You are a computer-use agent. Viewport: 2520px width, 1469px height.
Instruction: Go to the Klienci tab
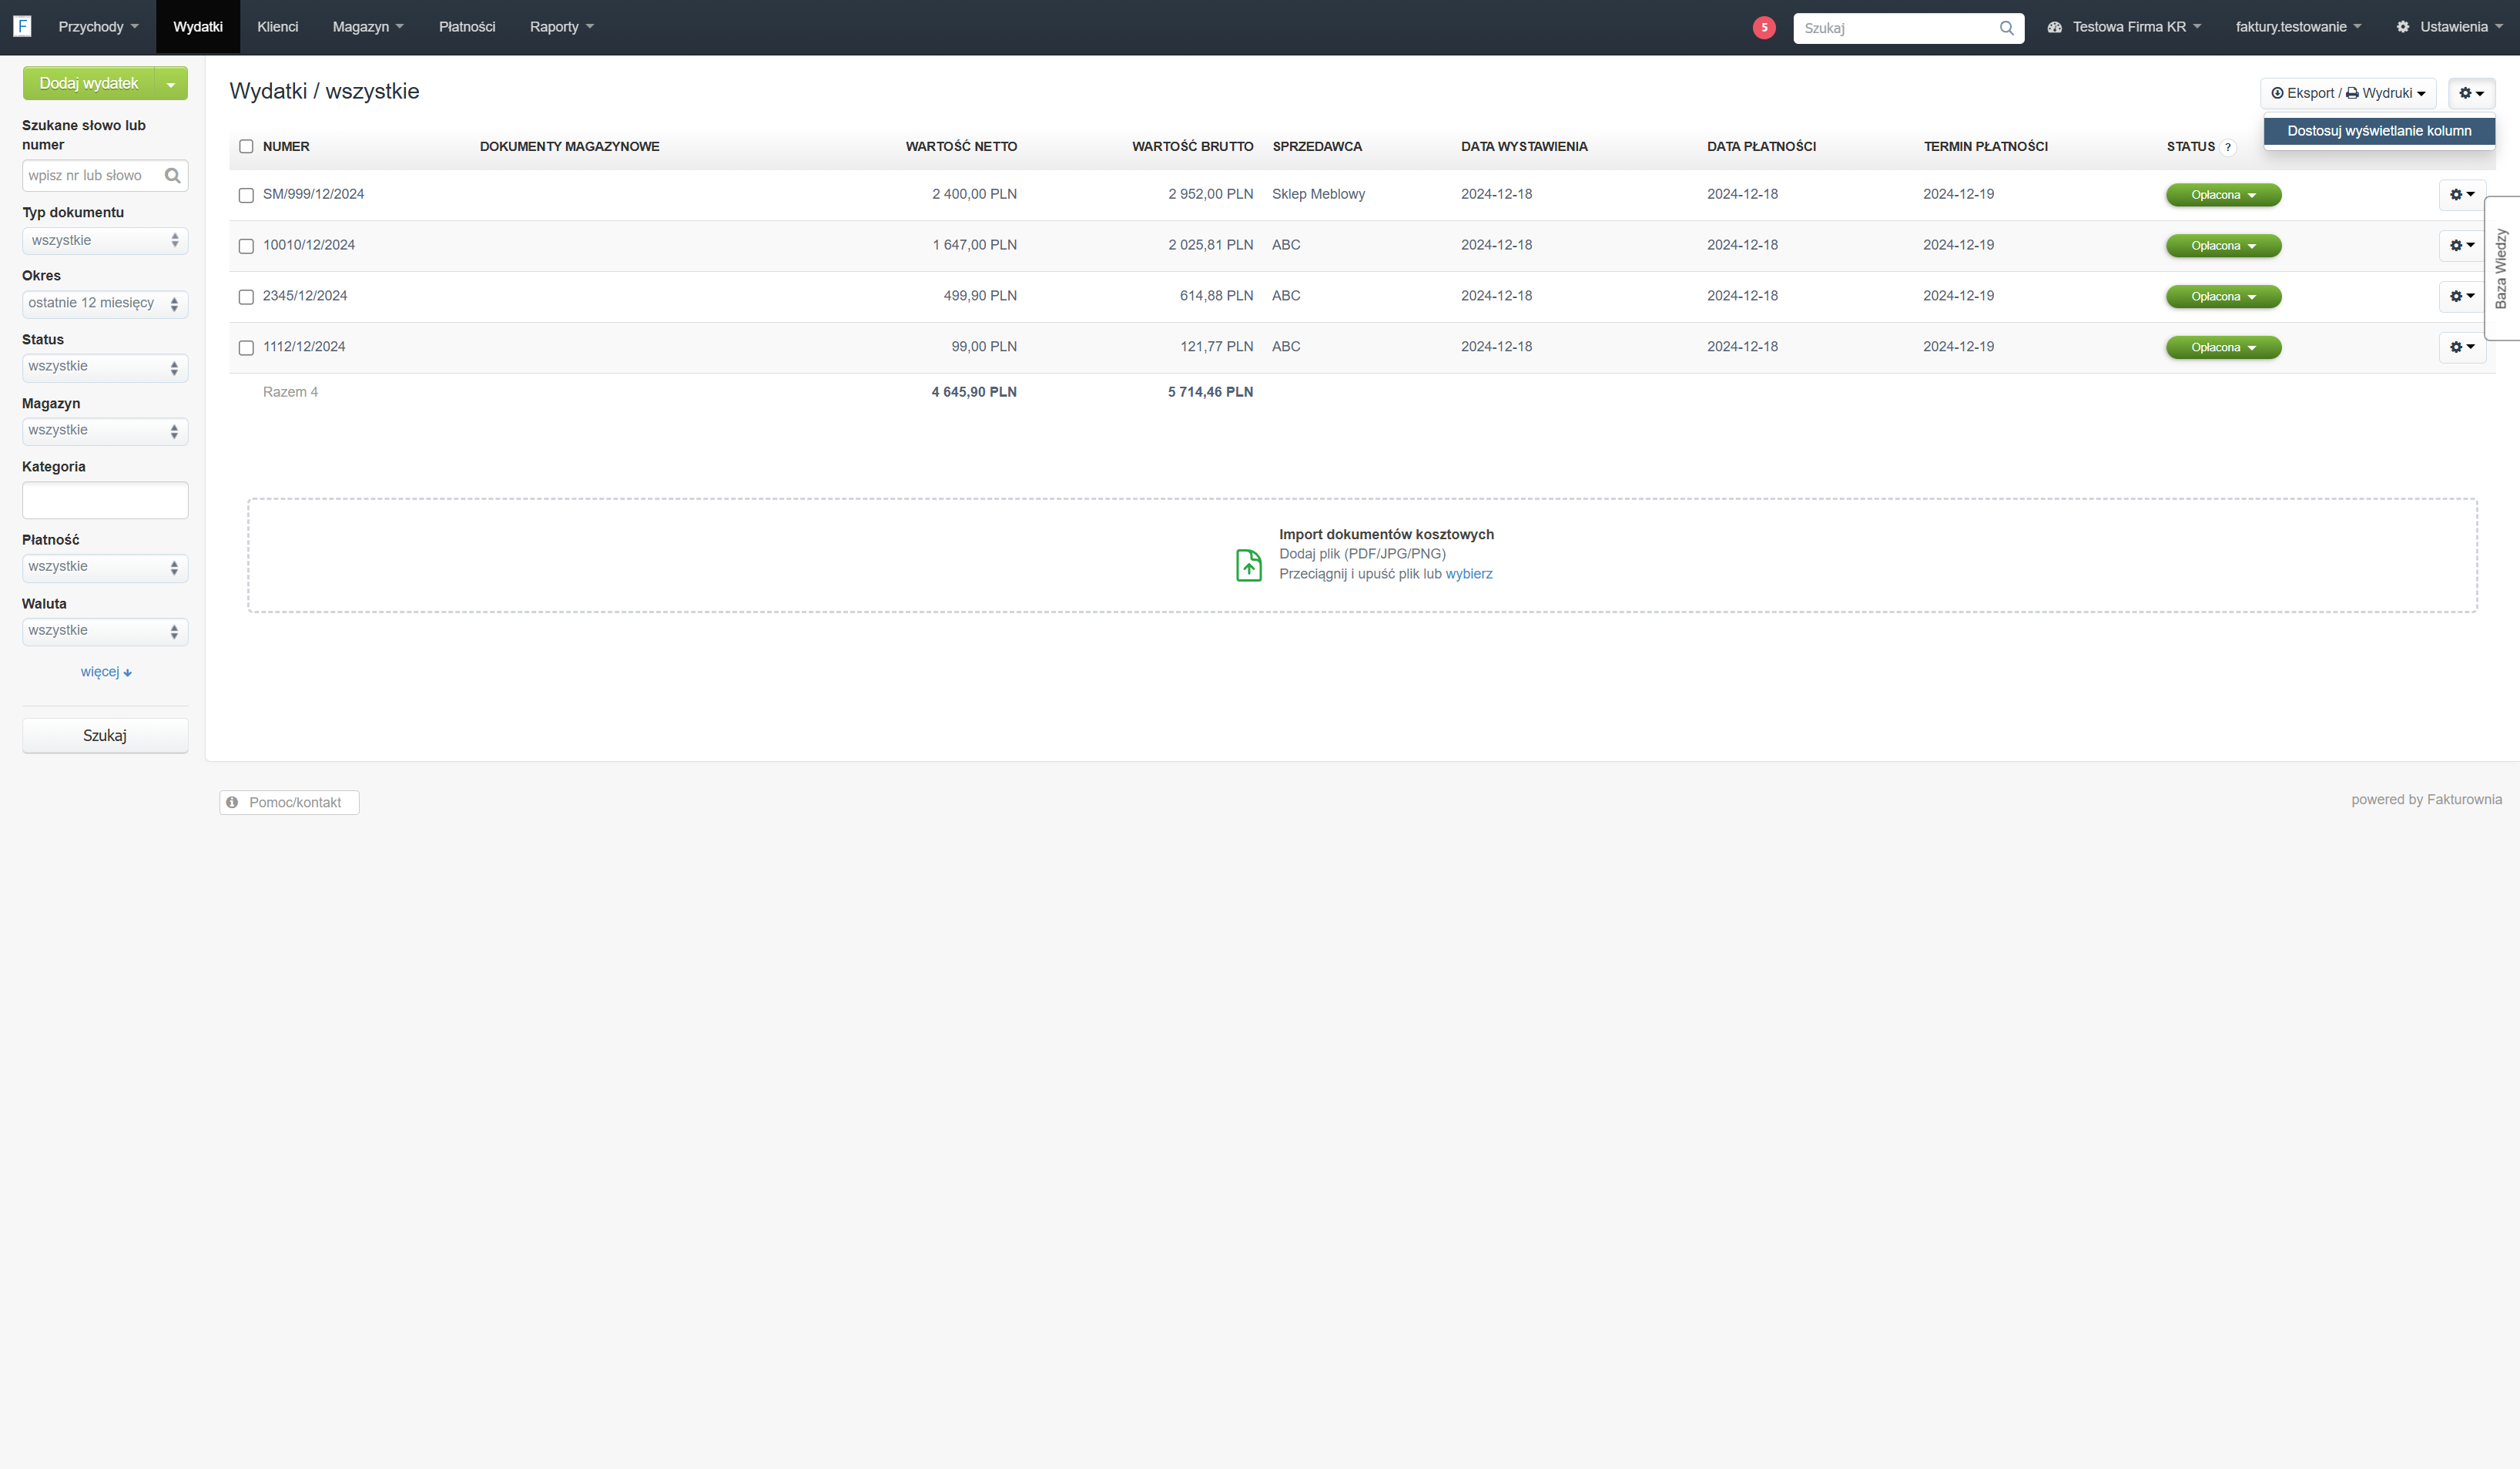(277, 27)
